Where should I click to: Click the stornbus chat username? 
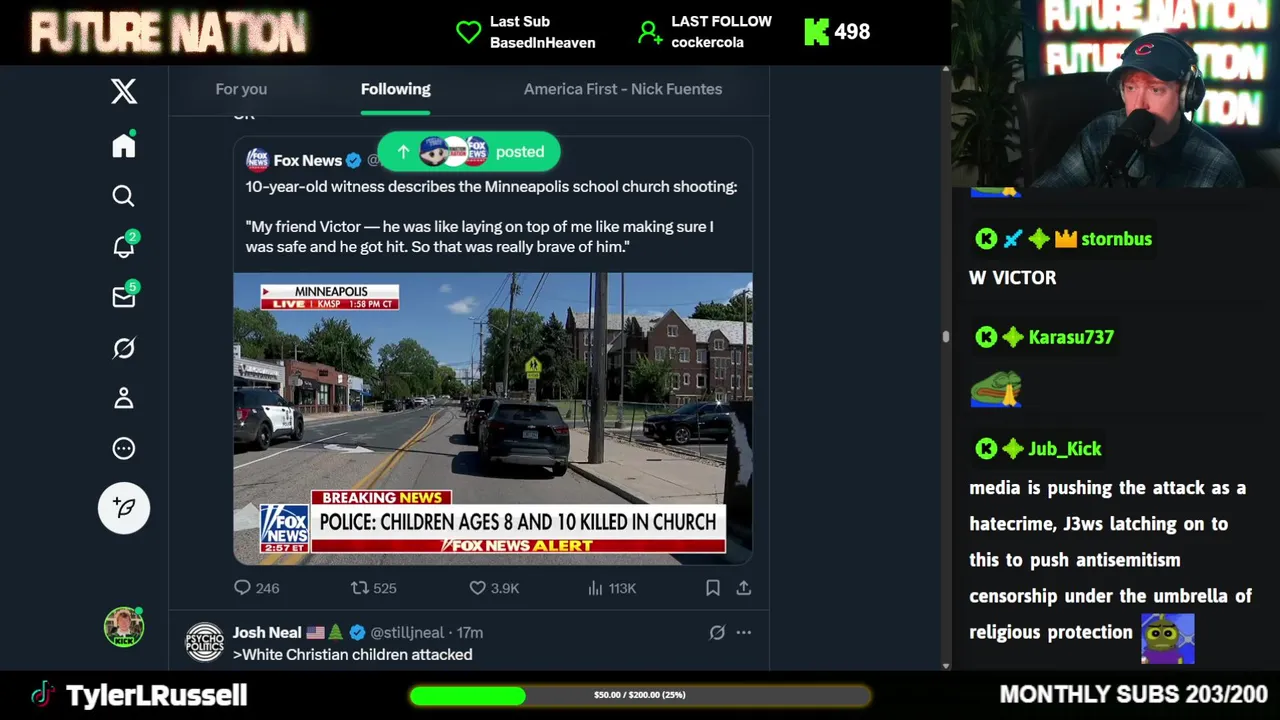[1116, 239]
